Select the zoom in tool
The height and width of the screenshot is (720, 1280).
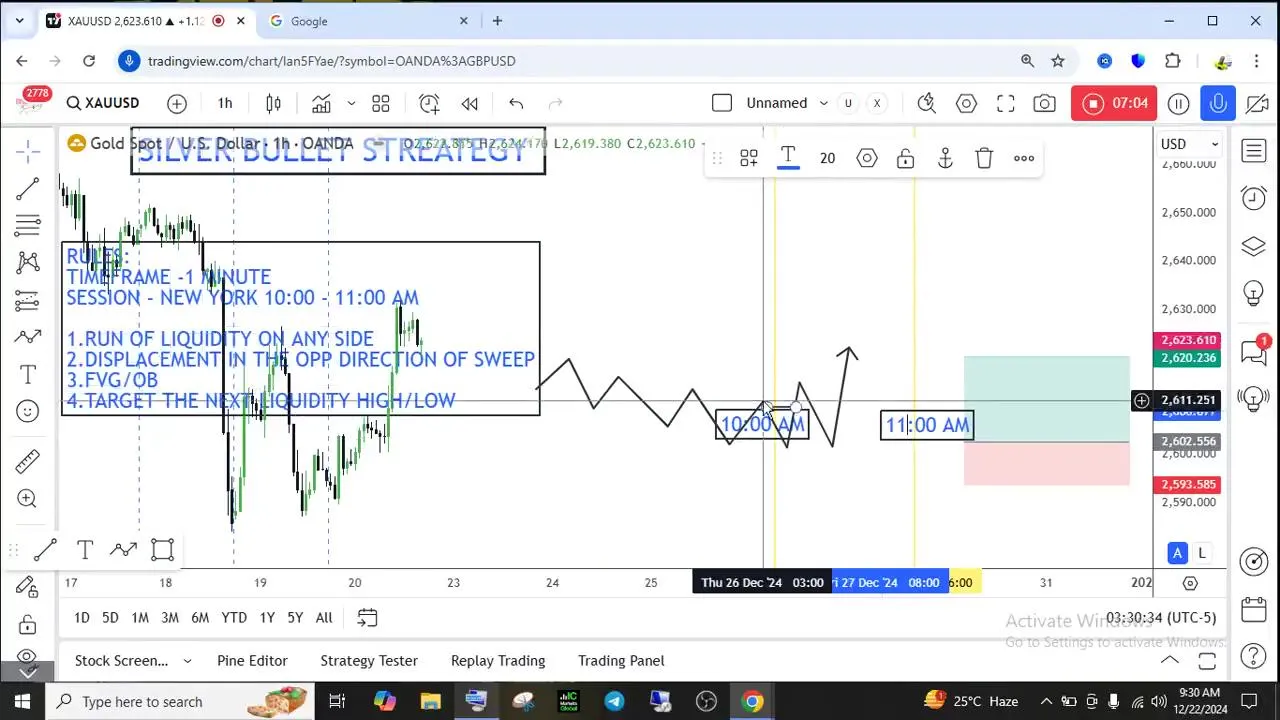point(28,498)
